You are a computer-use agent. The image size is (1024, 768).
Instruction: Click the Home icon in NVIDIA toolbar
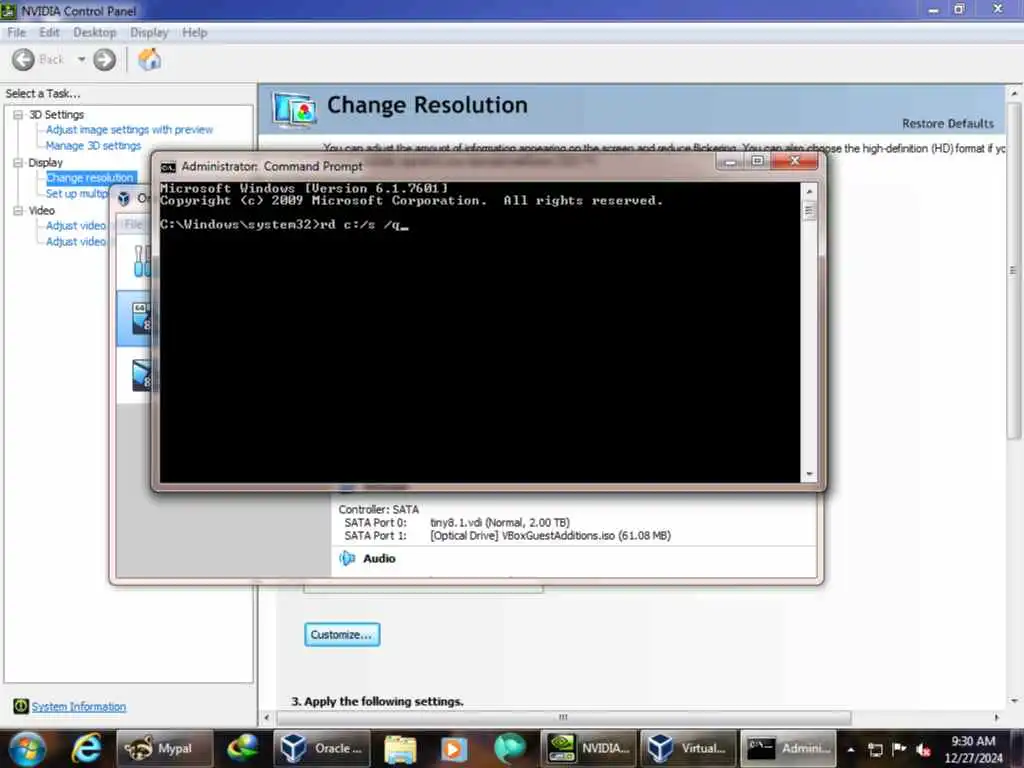150,60
